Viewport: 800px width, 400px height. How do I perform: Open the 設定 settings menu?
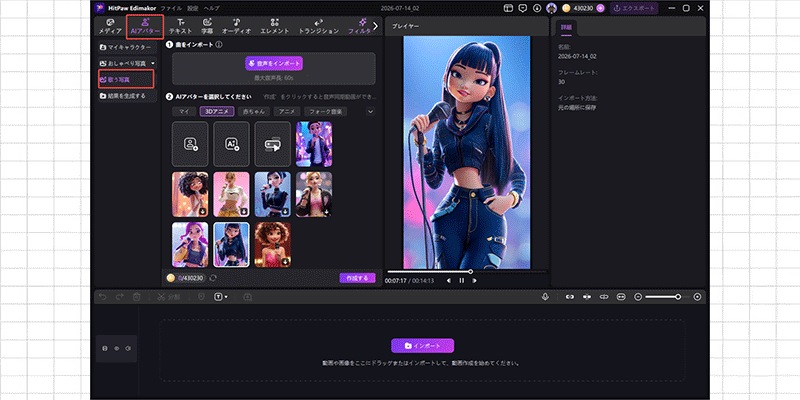[192, 9]
